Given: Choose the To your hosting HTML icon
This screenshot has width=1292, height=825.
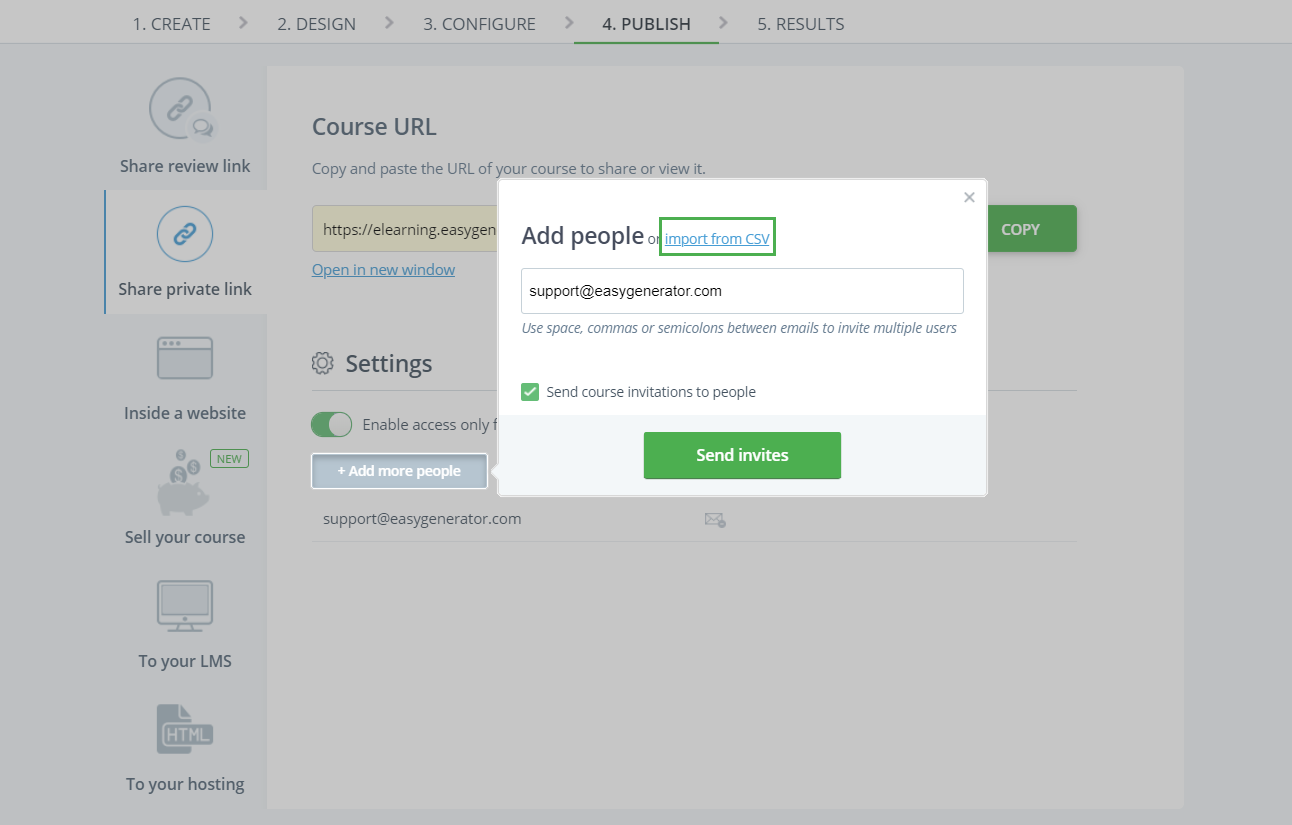Looking at the screenshot, I should tap(185, 730).
